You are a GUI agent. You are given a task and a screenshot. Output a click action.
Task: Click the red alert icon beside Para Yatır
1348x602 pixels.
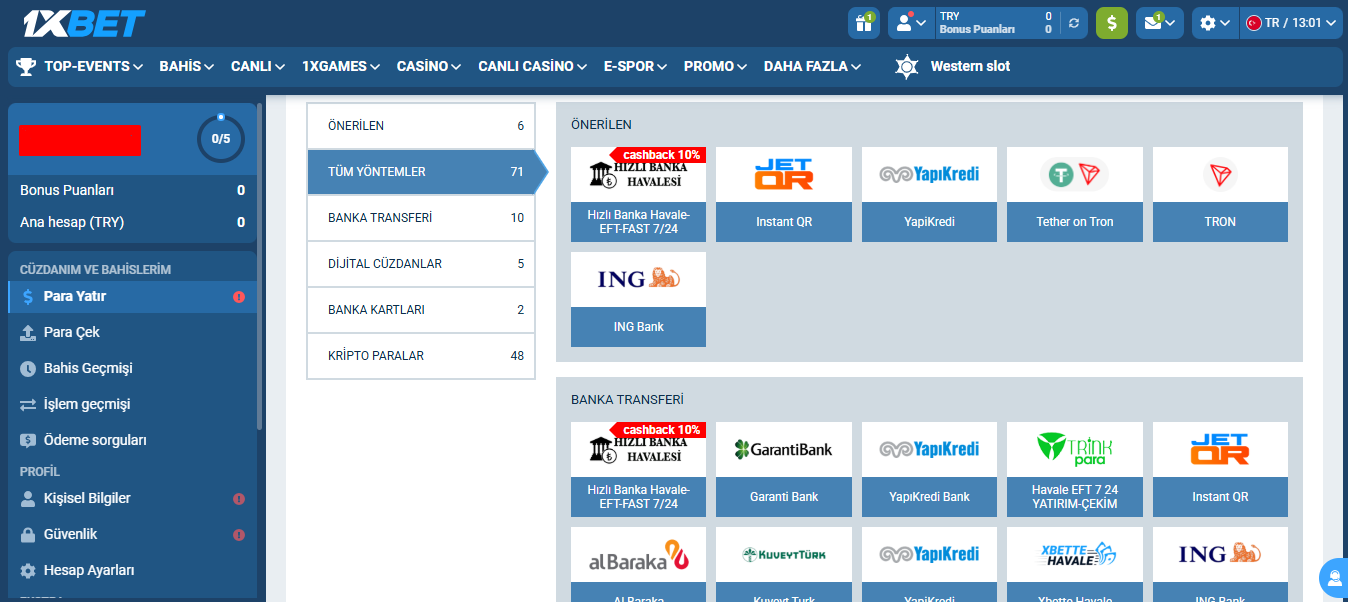[x=239, y=297]
